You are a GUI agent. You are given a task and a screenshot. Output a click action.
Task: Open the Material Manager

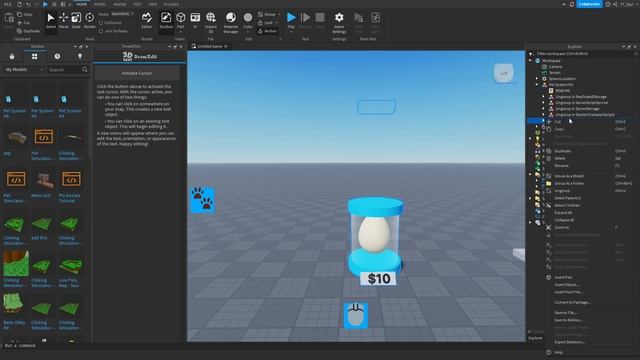[231, 22]
